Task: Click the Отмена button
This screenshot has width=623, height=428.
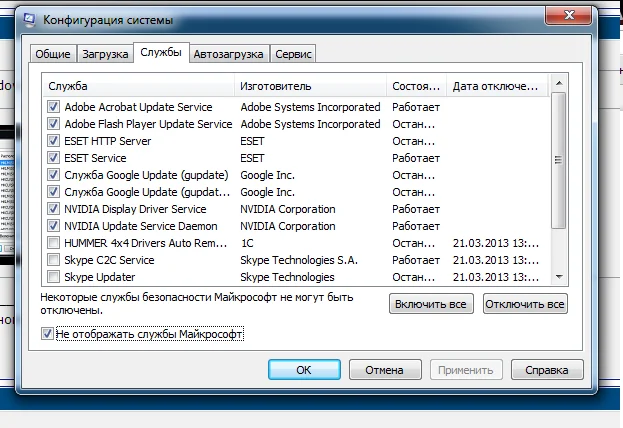Action: coord(383,370)
